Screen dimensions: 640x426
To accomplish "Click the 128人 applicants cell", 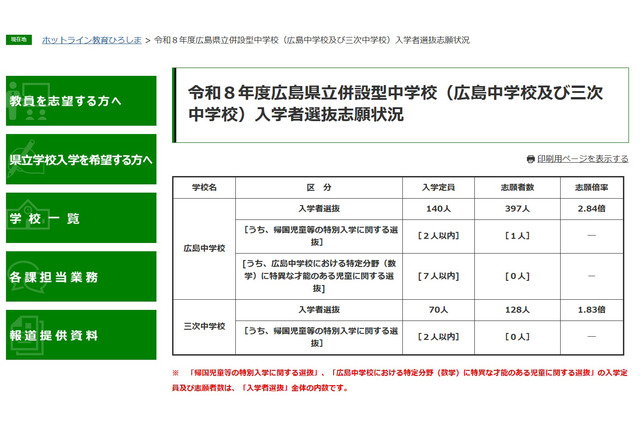I will pos(517,310).
